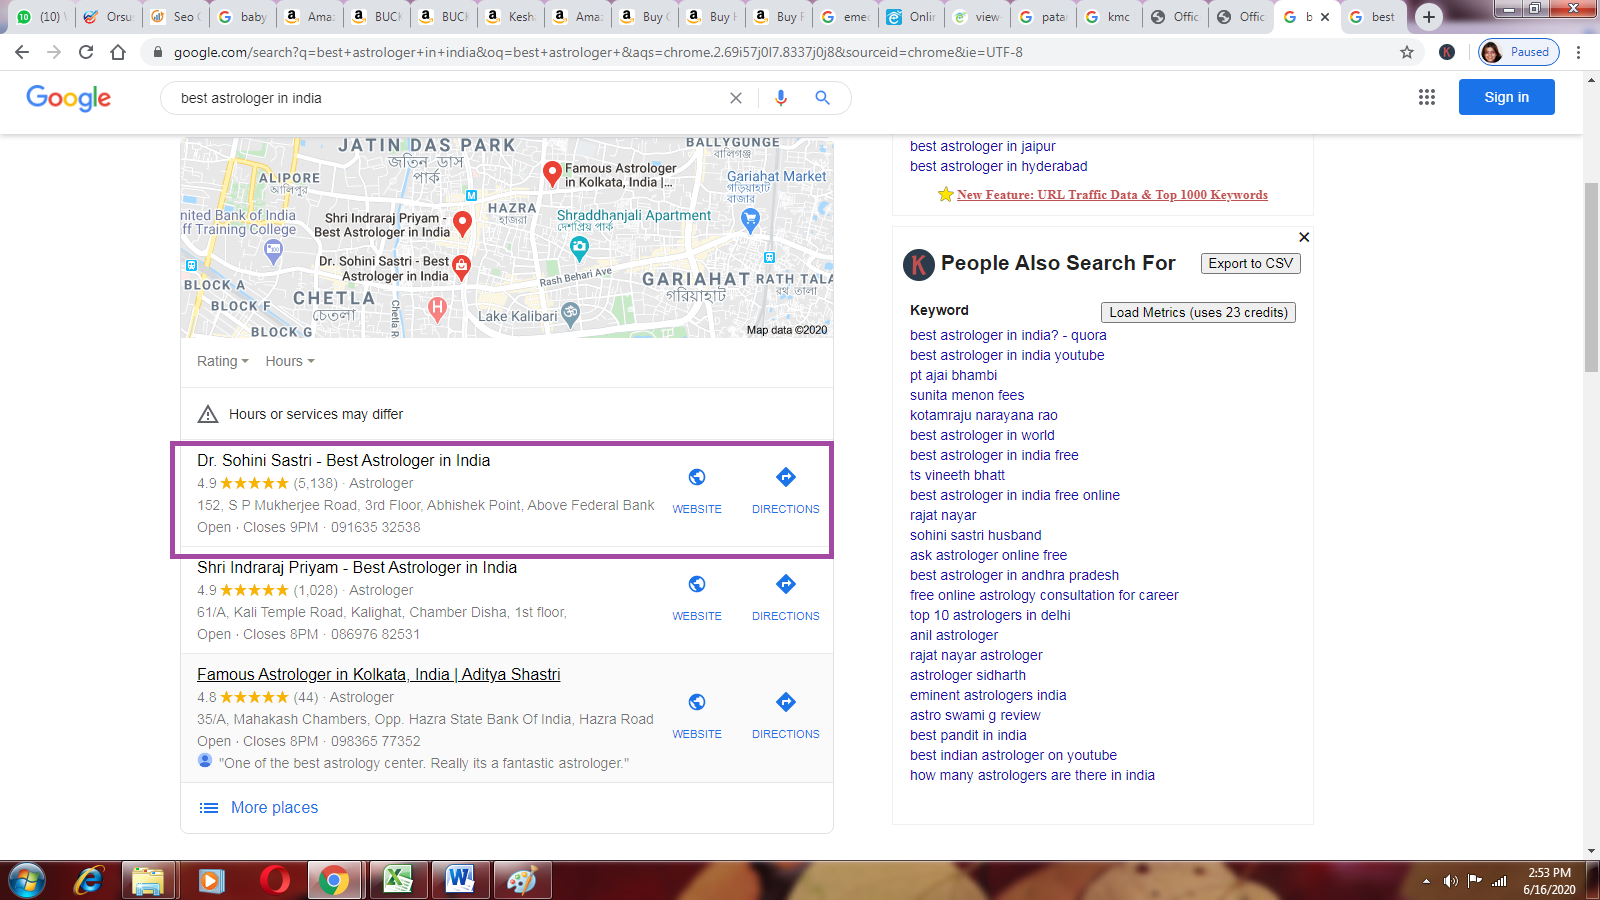Viewport: 1600px width, 900px height.
Task: Open Dr. Sohini Sastri website icon
Action: point(697,477)
